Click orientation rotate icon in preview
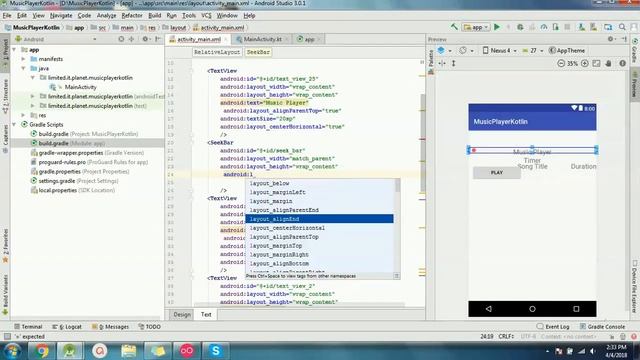This screenshot has width=640, height=360. (x=462, y=51)
